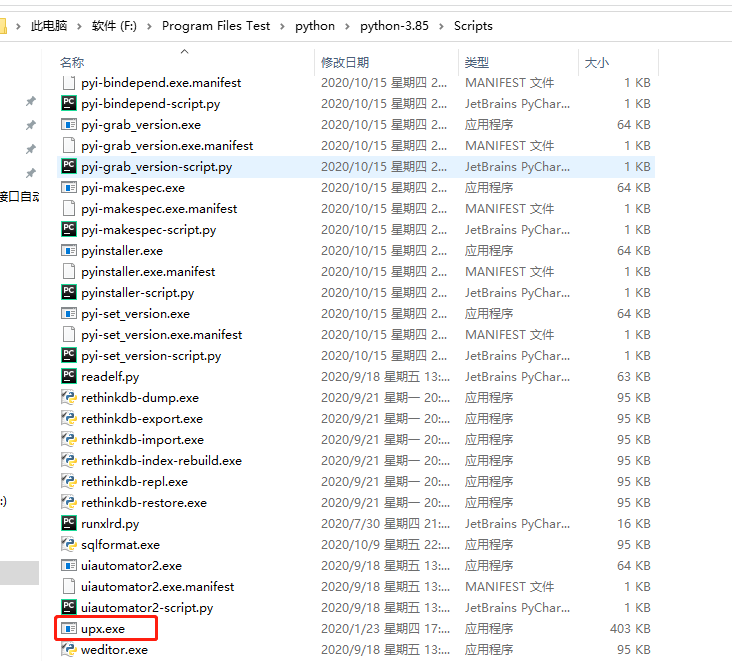The height and width of the screenshot is (670, 732).
Task: Open breadcrumb dropdown after 此电脑
Action: click(x=79, y=26)
